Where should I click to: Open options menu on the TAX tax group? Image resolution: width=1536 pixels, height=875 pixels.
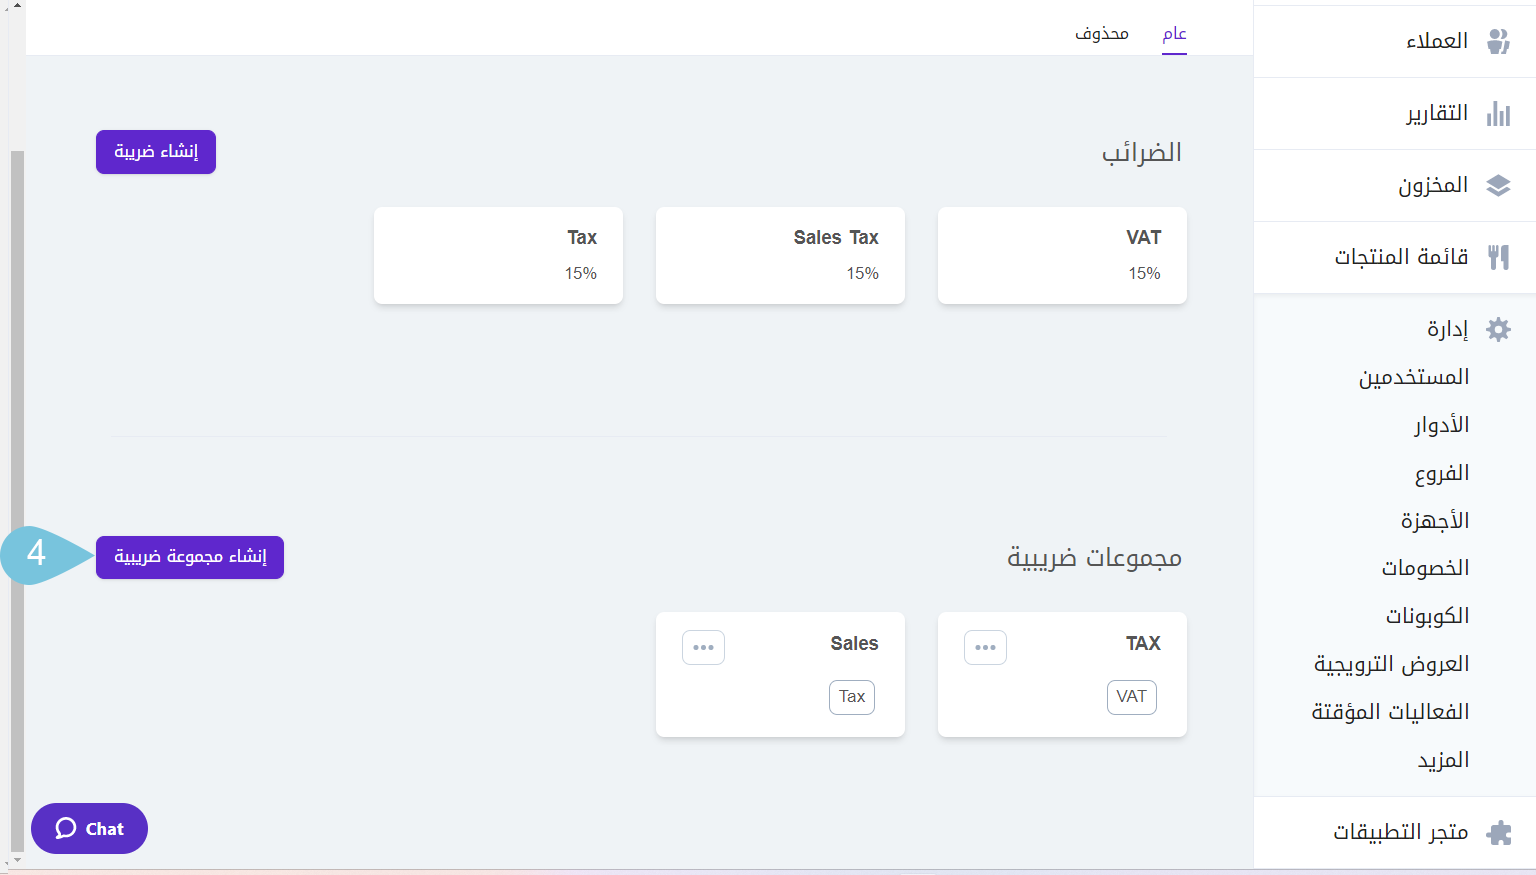click(x=985, y=647)
